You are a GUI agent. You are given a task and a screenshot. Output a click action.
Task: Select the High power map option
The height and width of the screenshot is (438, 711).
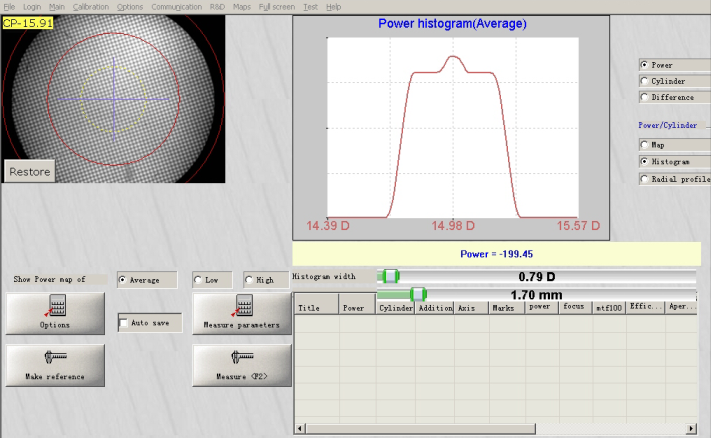[247, 280]
